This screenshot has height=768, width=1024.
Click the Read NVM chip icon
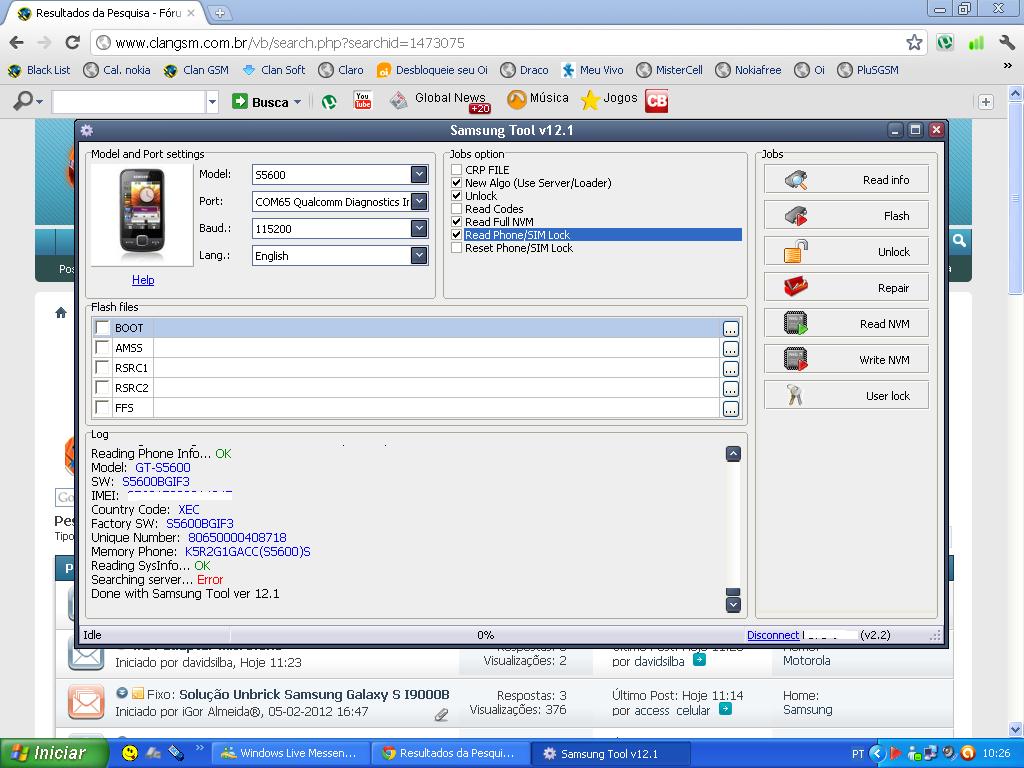click(796, 323)
